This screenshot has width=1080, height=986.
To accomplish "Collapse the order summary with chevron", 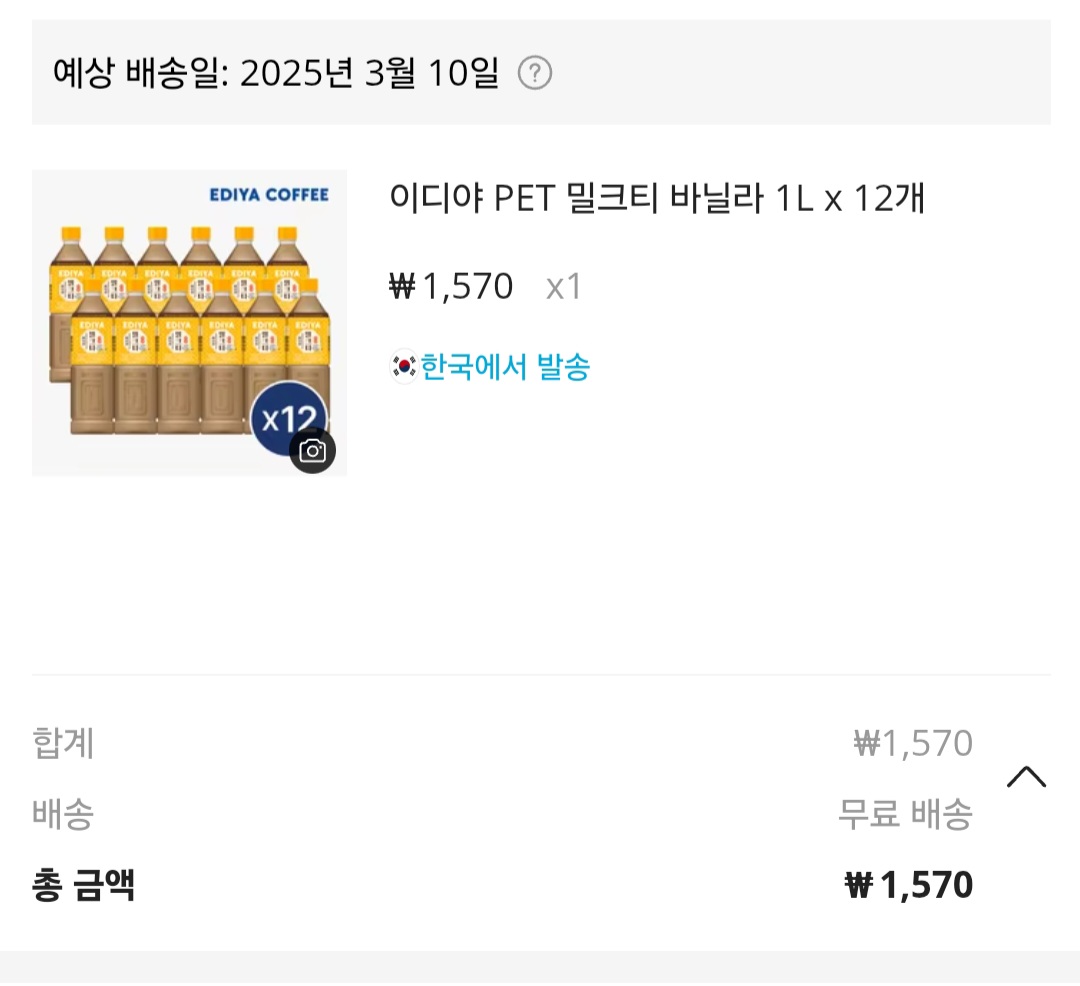I will tap(1026, 777).
